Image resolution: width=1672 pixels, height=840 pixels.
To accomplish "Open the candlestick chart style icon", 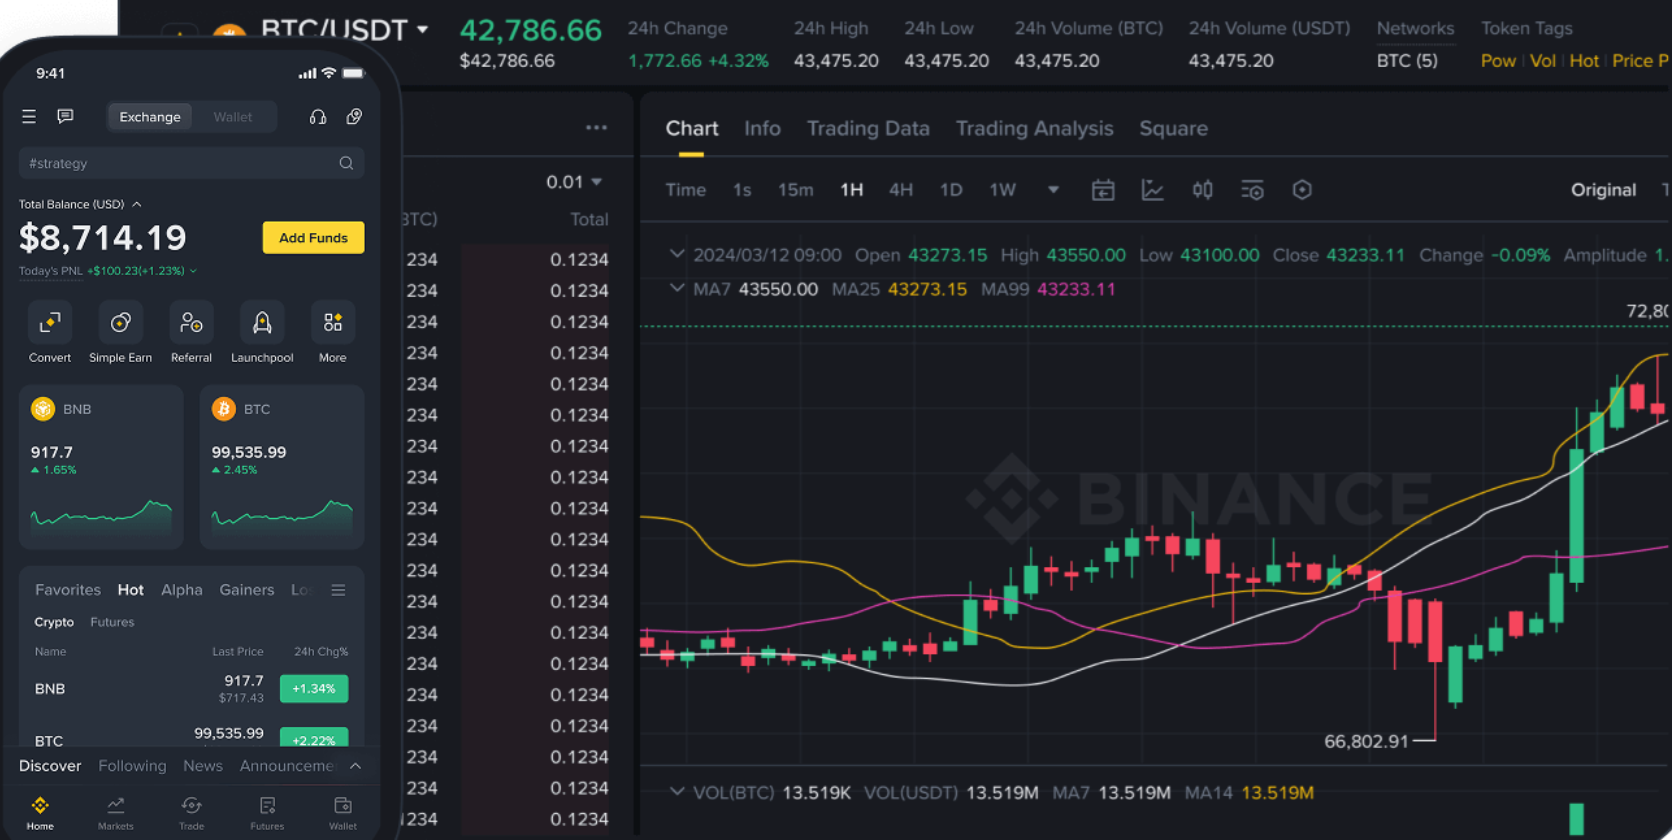I will click(x=1202, y=190).
